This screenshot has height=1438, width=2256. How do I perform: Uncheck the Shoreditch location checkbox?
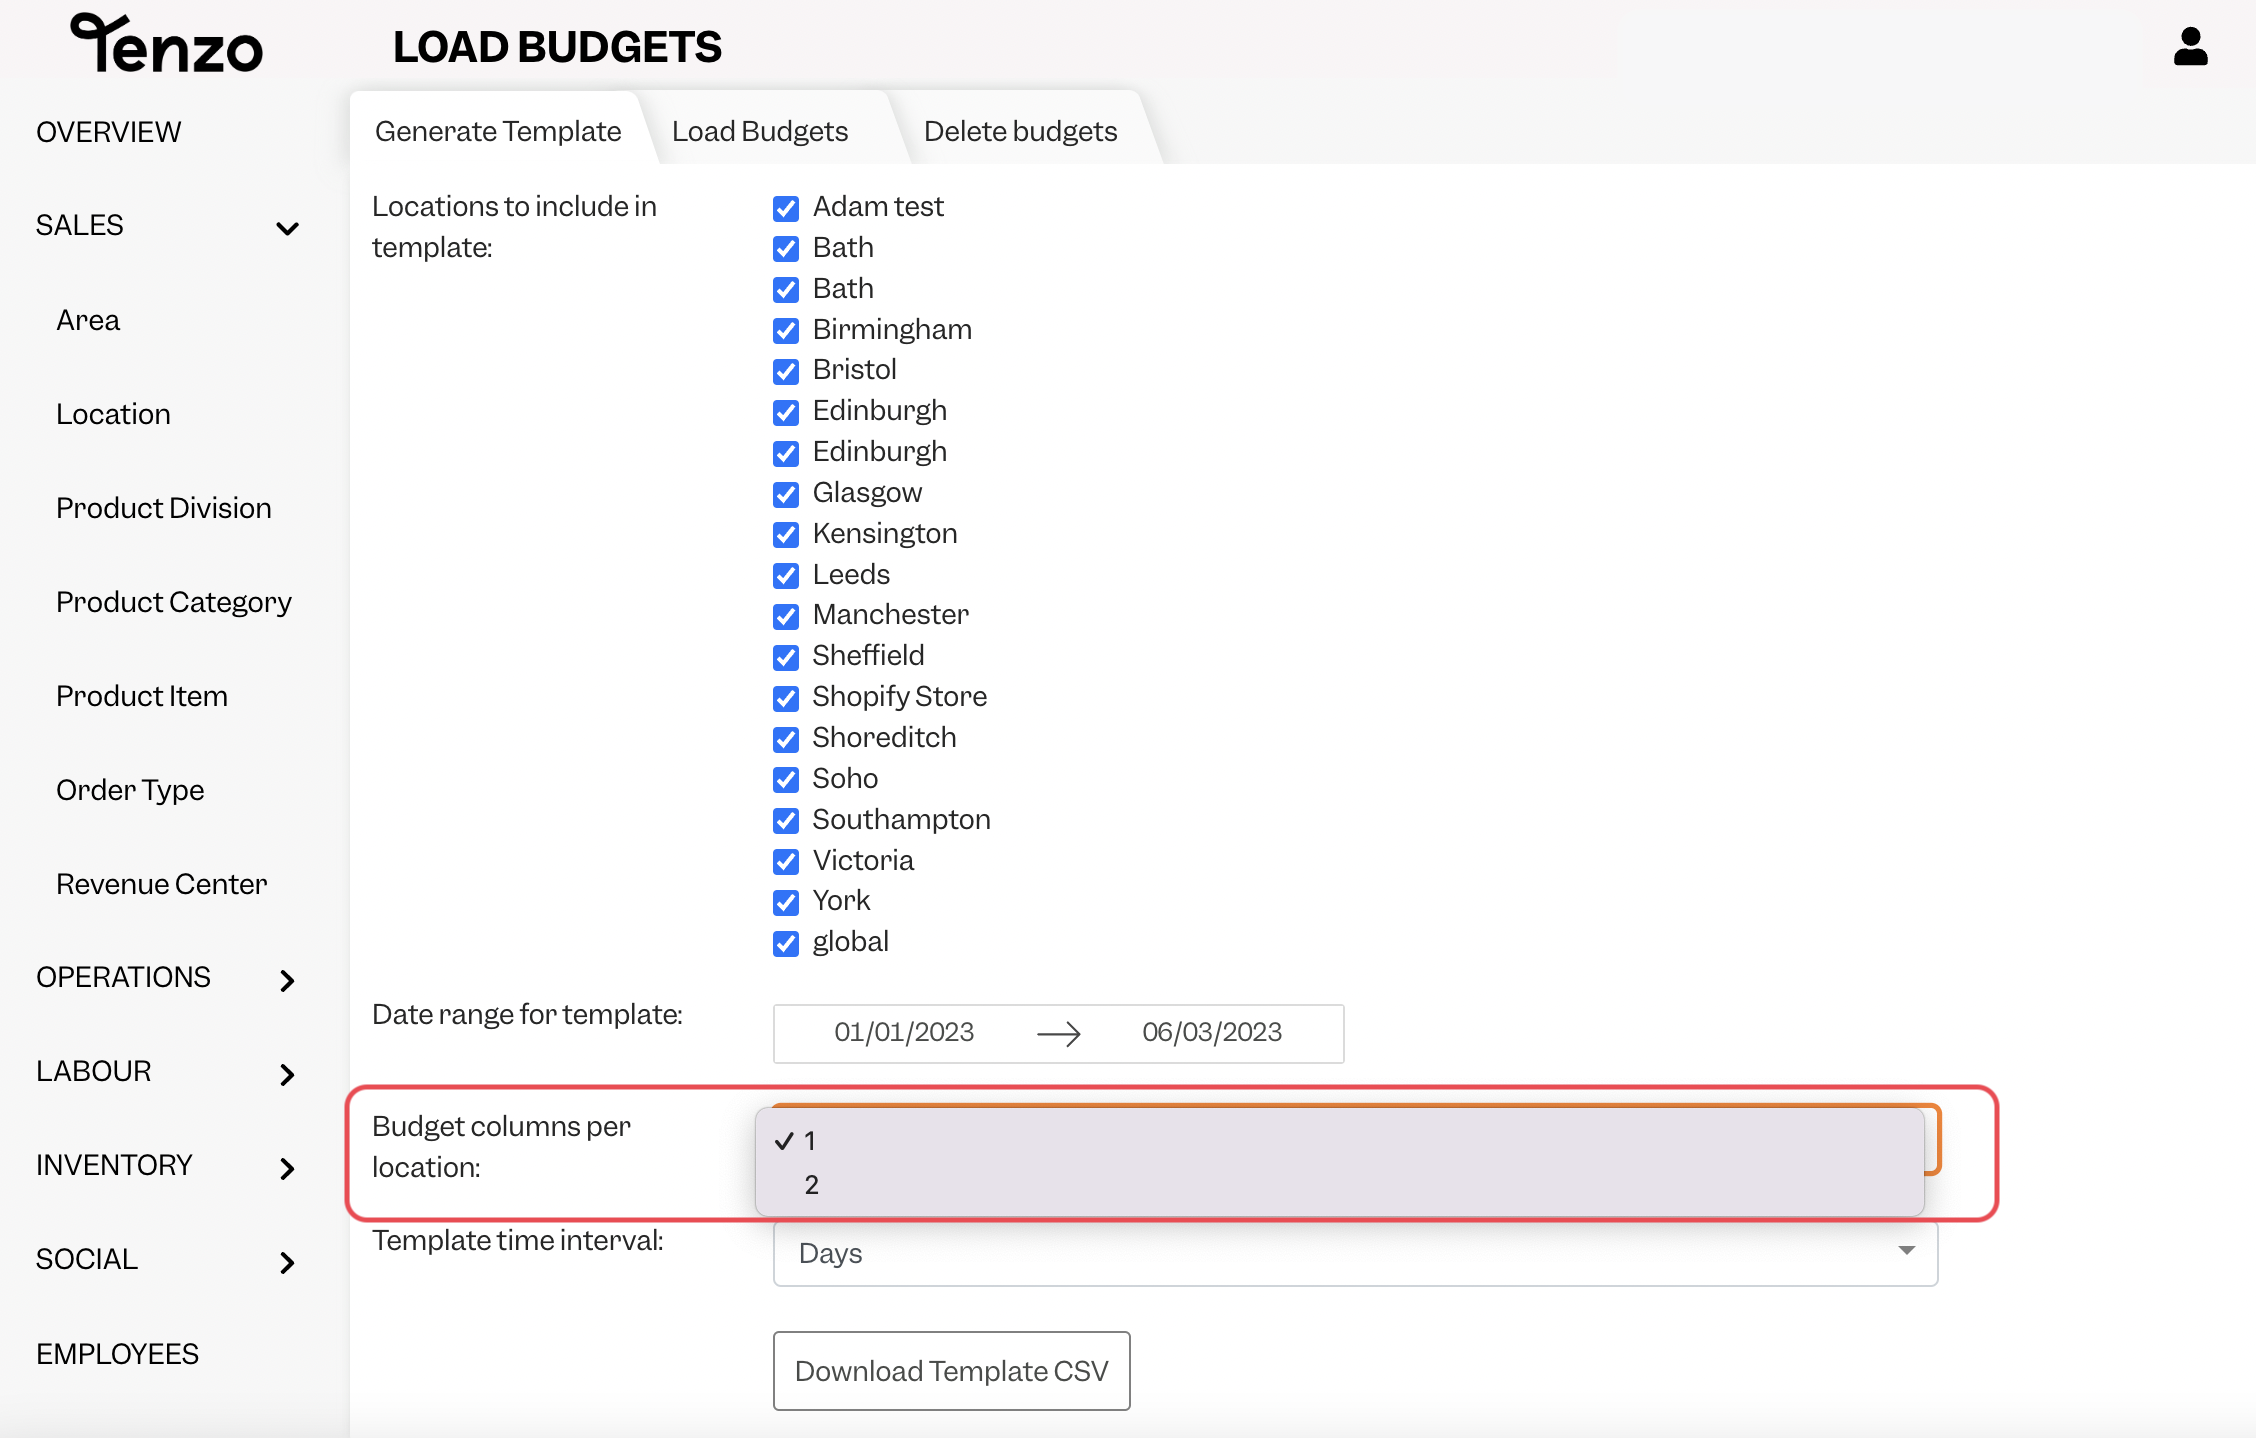point(786,739)
